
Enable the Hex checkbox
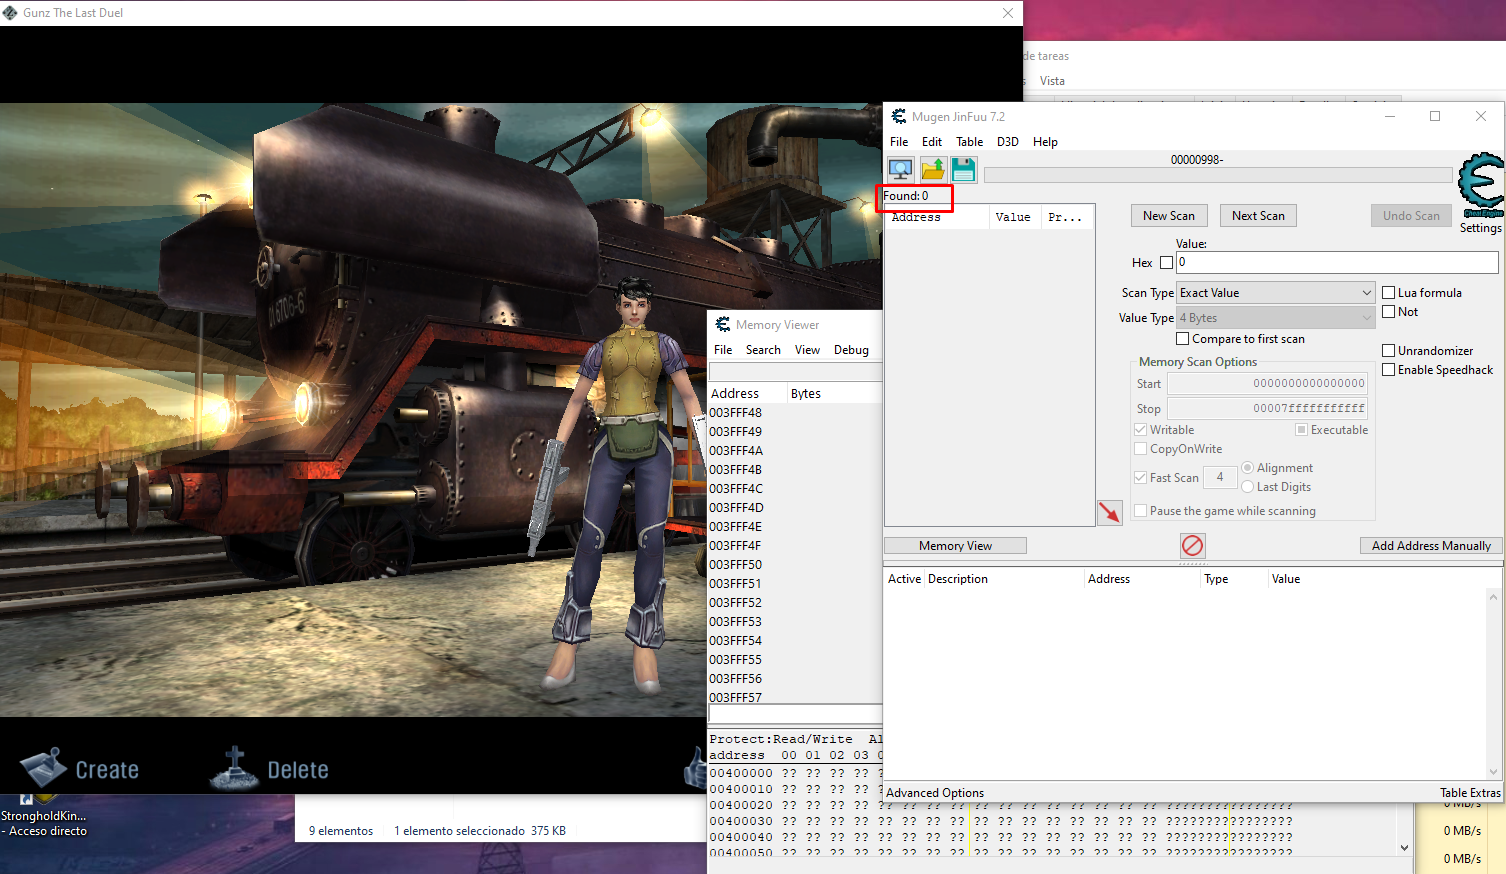pos(1166,263)
